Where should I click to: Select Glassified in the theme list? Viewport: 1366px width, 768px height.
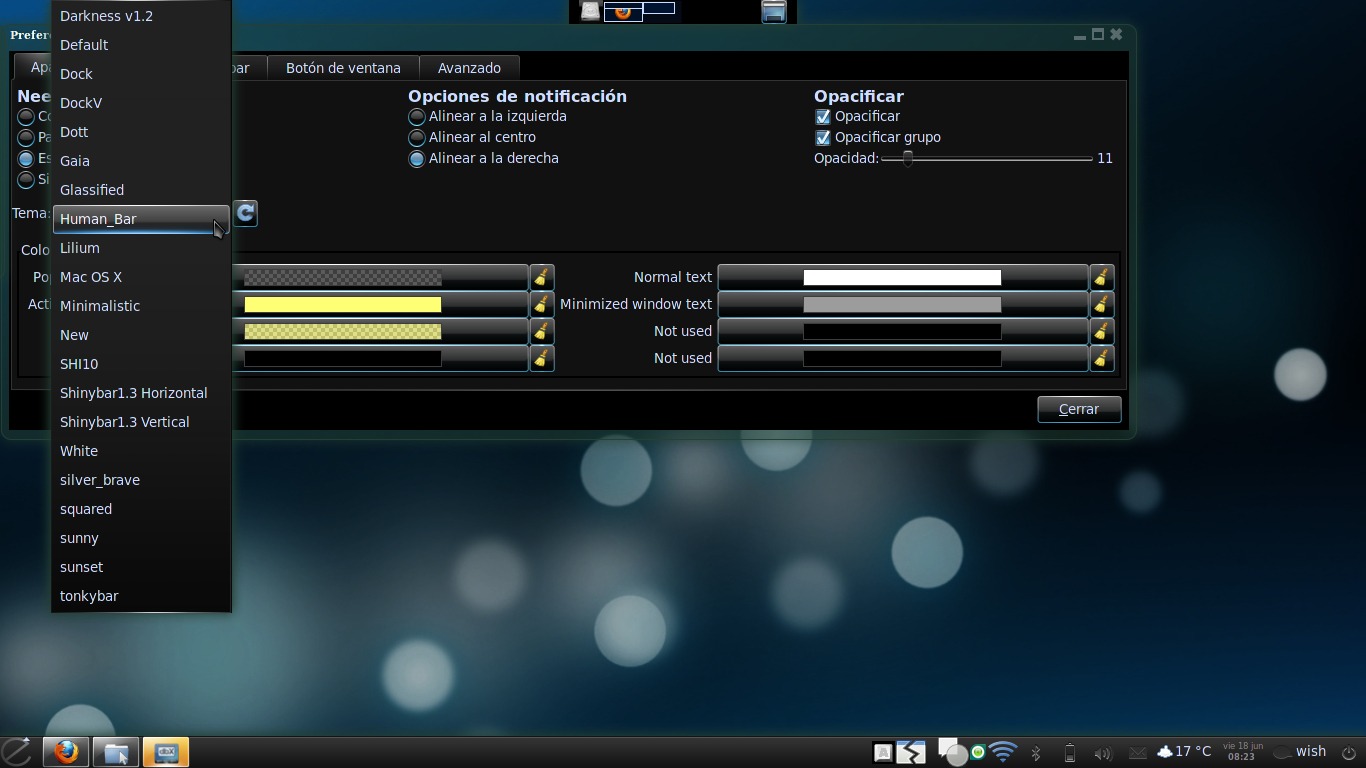point(141,190)
